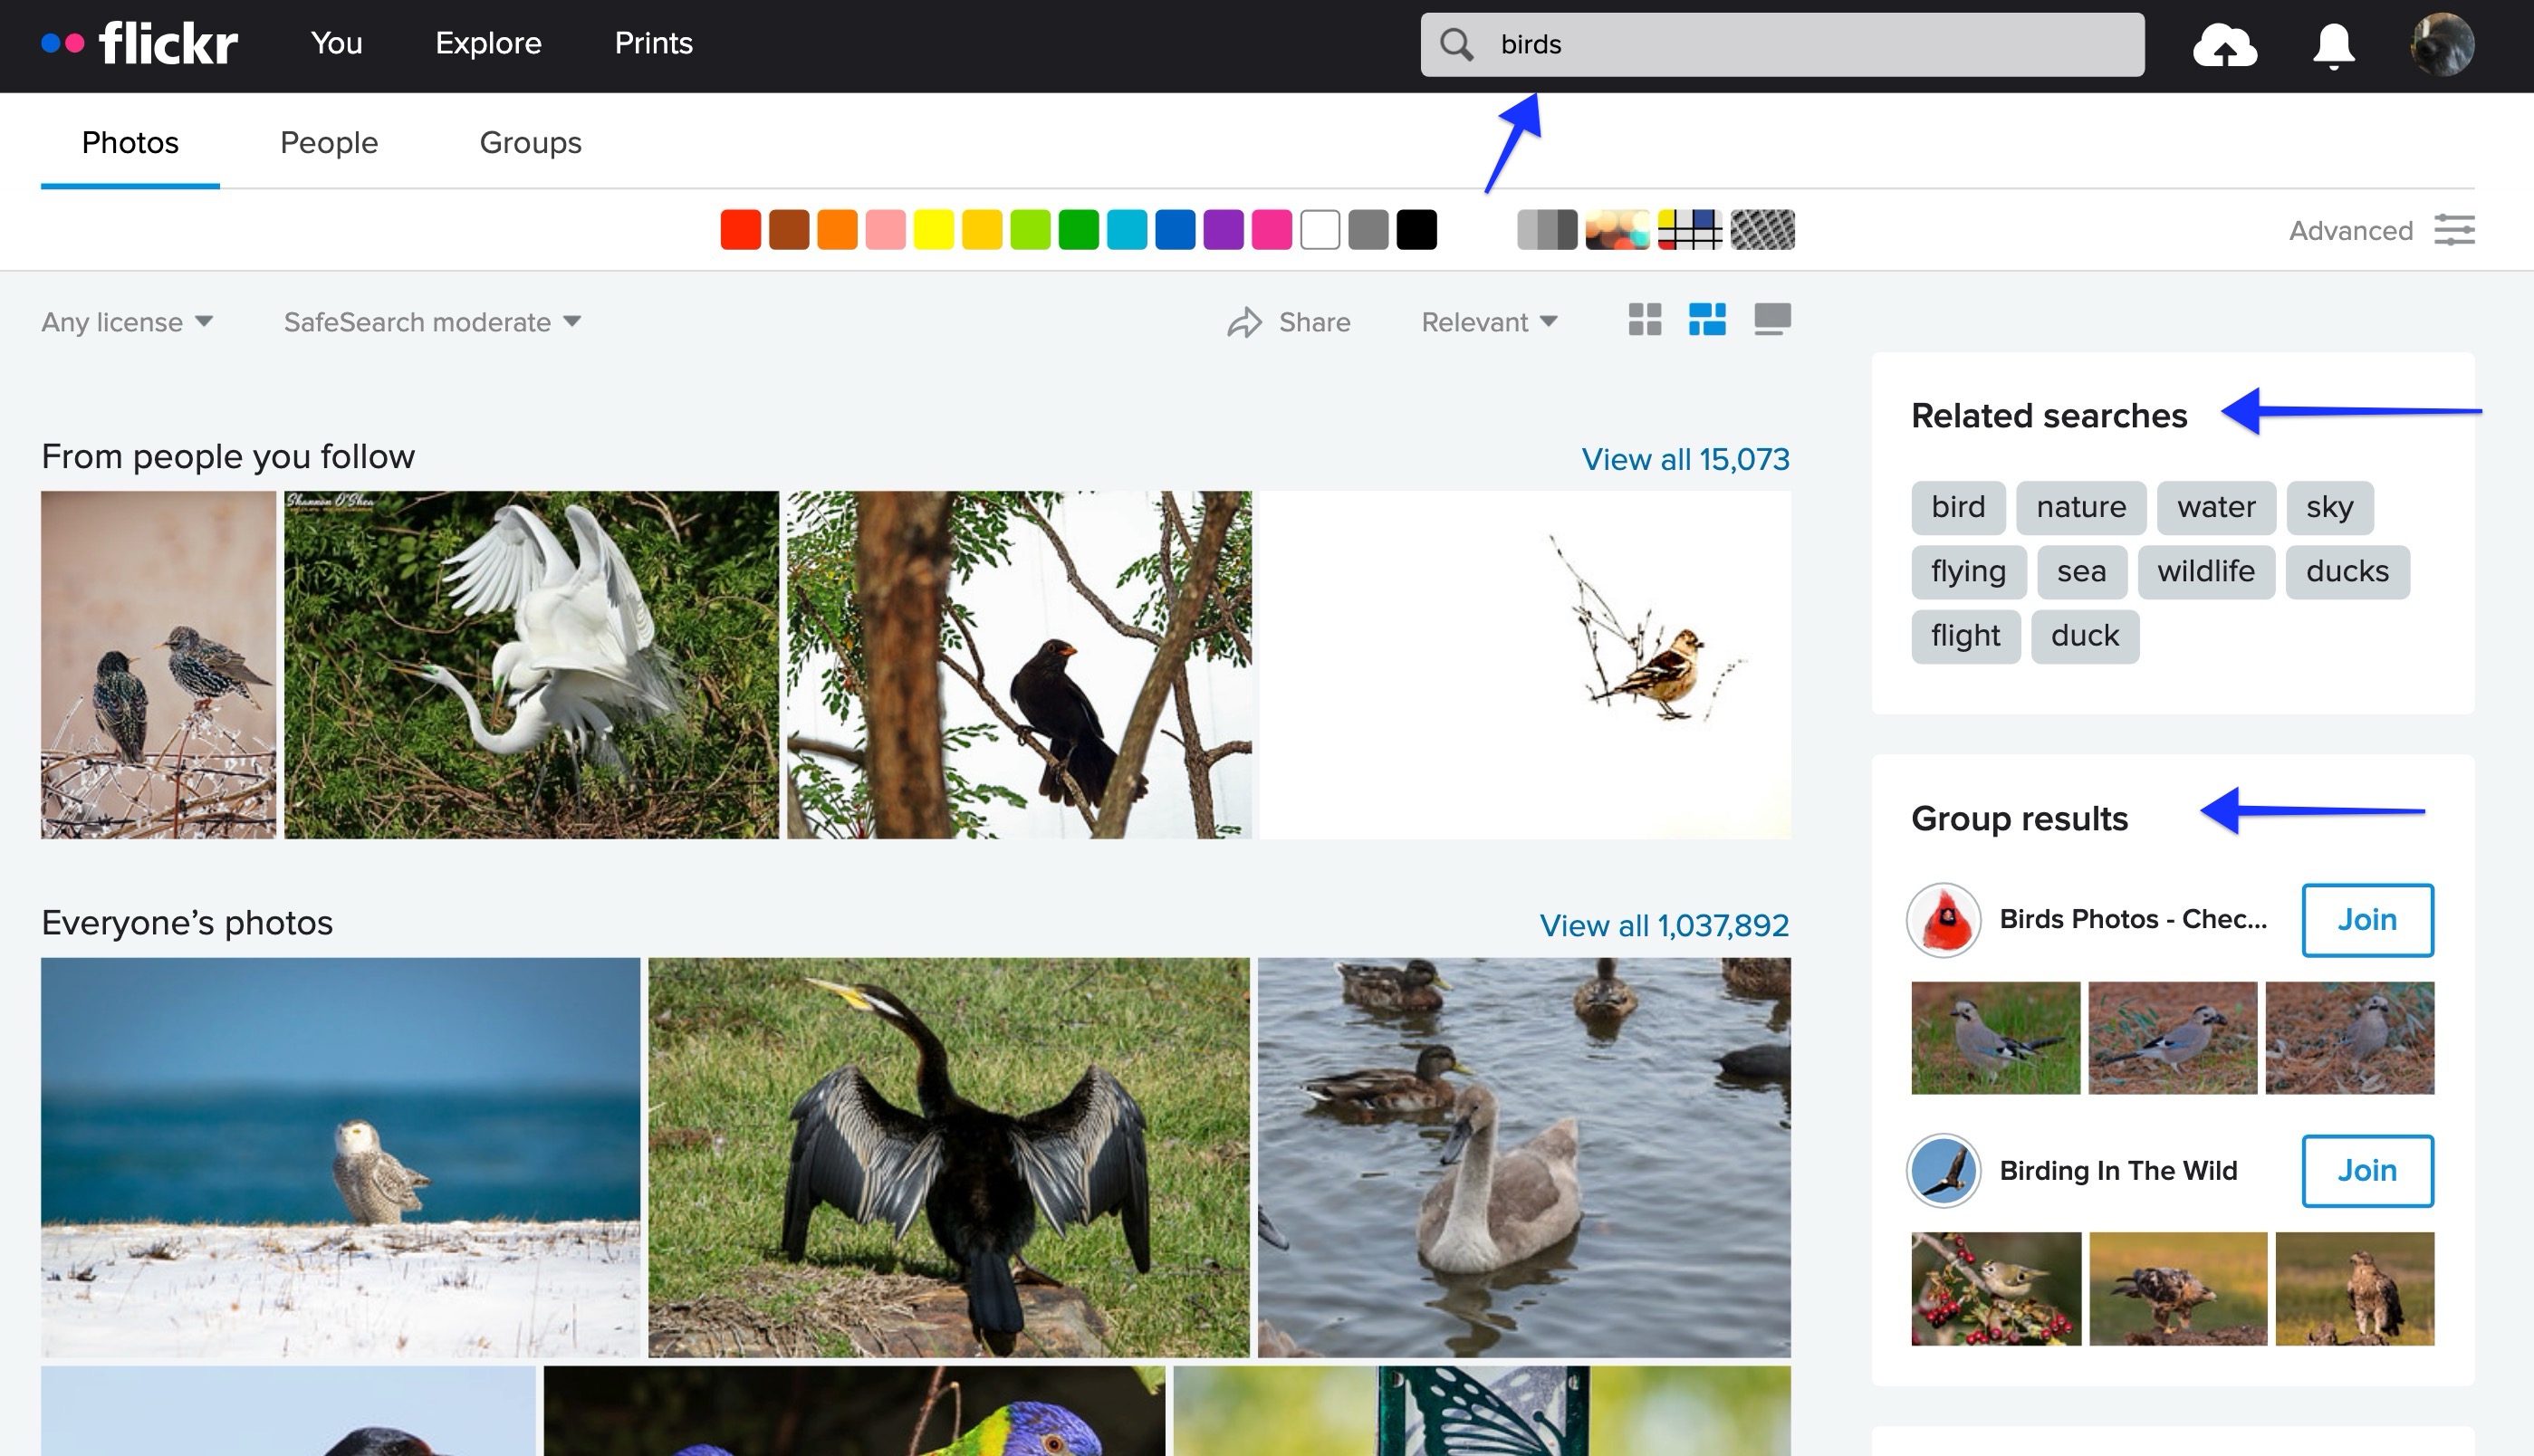Switch to slideshow view icon

(x=1772, y=320)
